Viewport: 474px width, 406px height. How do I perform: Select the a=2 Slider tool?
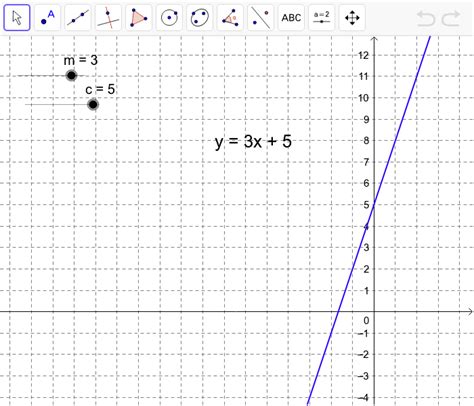coord(322,18)
